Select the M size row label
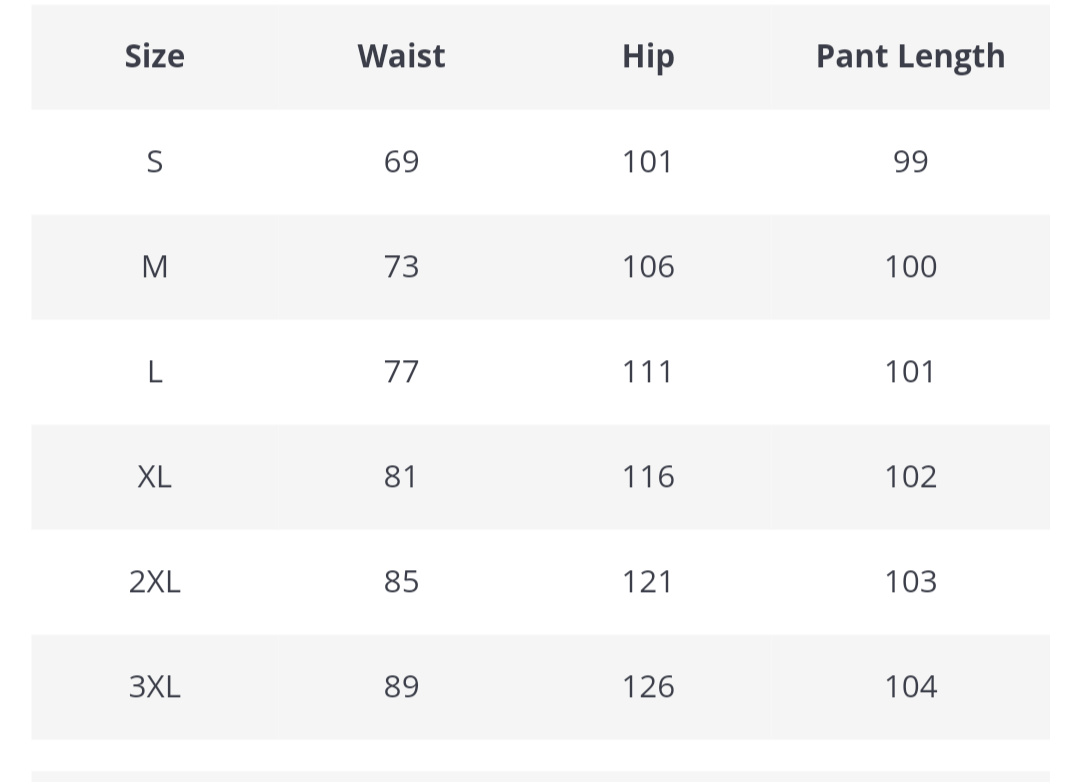Viewport: 1080px width, 782px height. click(x=154, y=266)
